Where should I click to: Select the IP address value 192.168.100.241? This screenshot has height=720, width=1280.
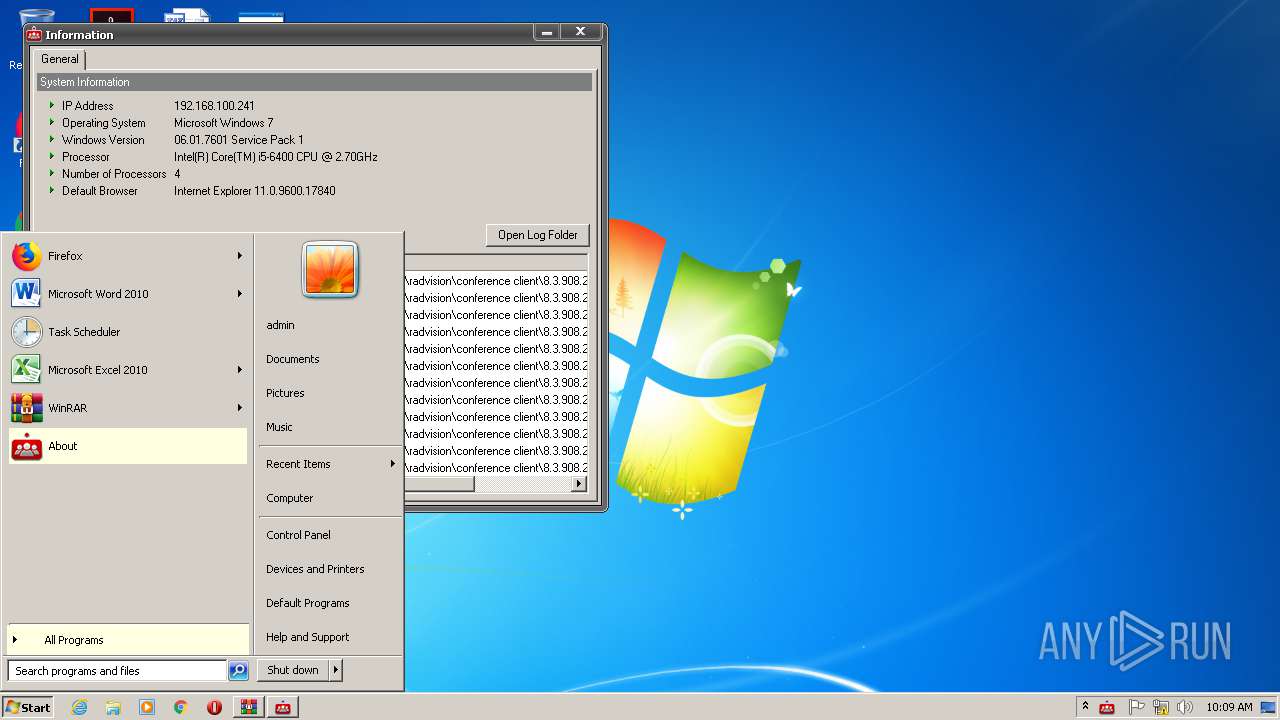(x=214, y=106)
